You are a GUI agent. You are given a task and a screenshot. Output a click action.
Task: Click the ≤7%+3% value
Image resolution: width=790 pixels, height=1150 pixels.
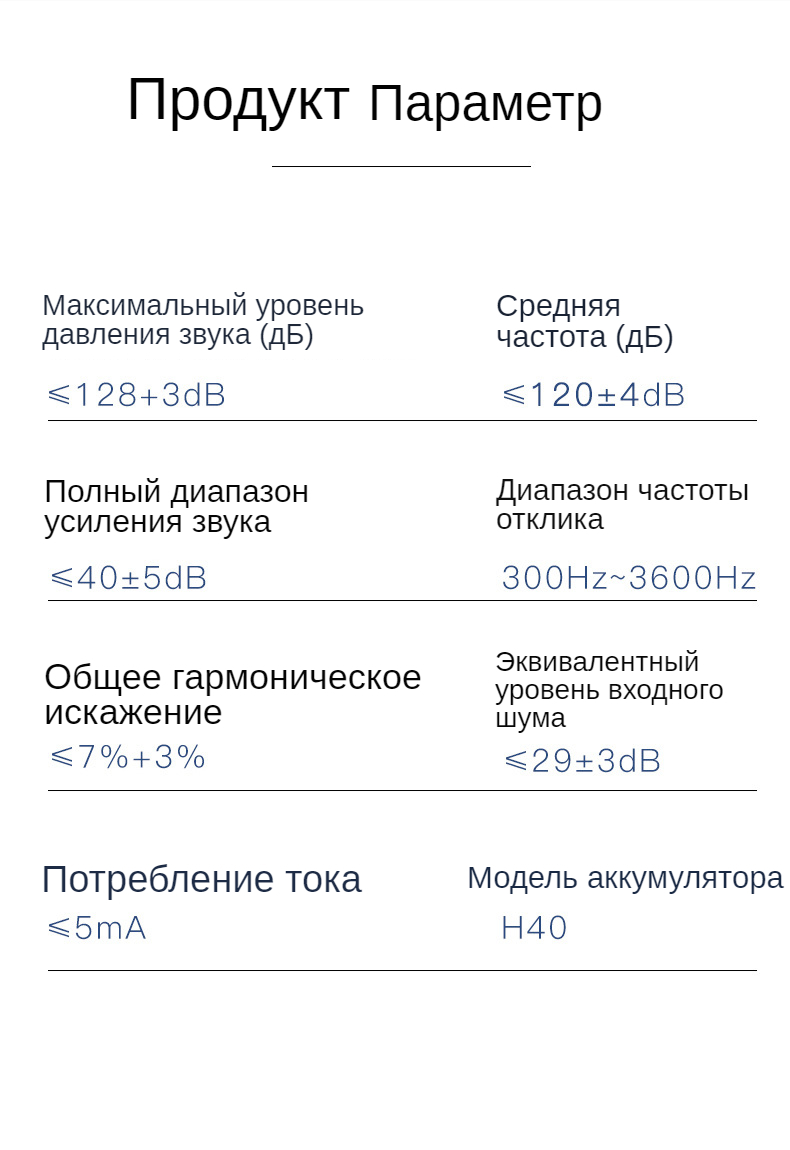[128, 757]
